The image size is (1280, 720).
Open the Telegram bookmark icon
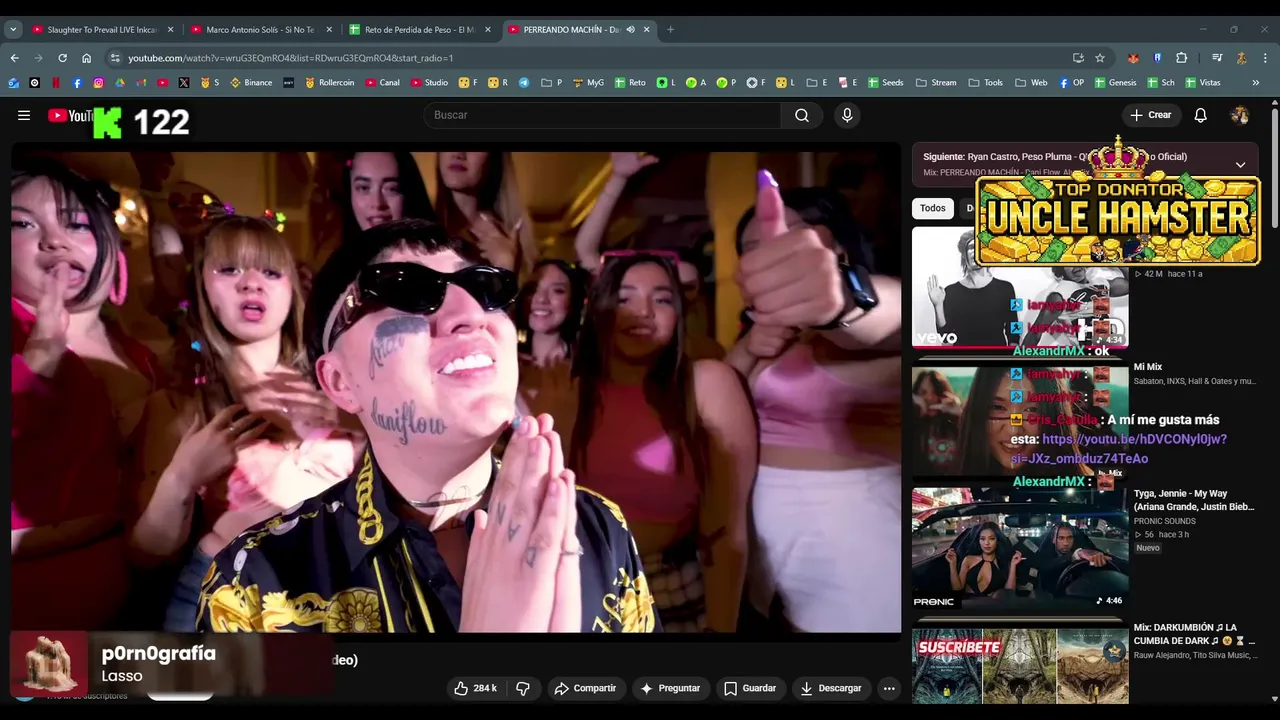coord(524,83)
